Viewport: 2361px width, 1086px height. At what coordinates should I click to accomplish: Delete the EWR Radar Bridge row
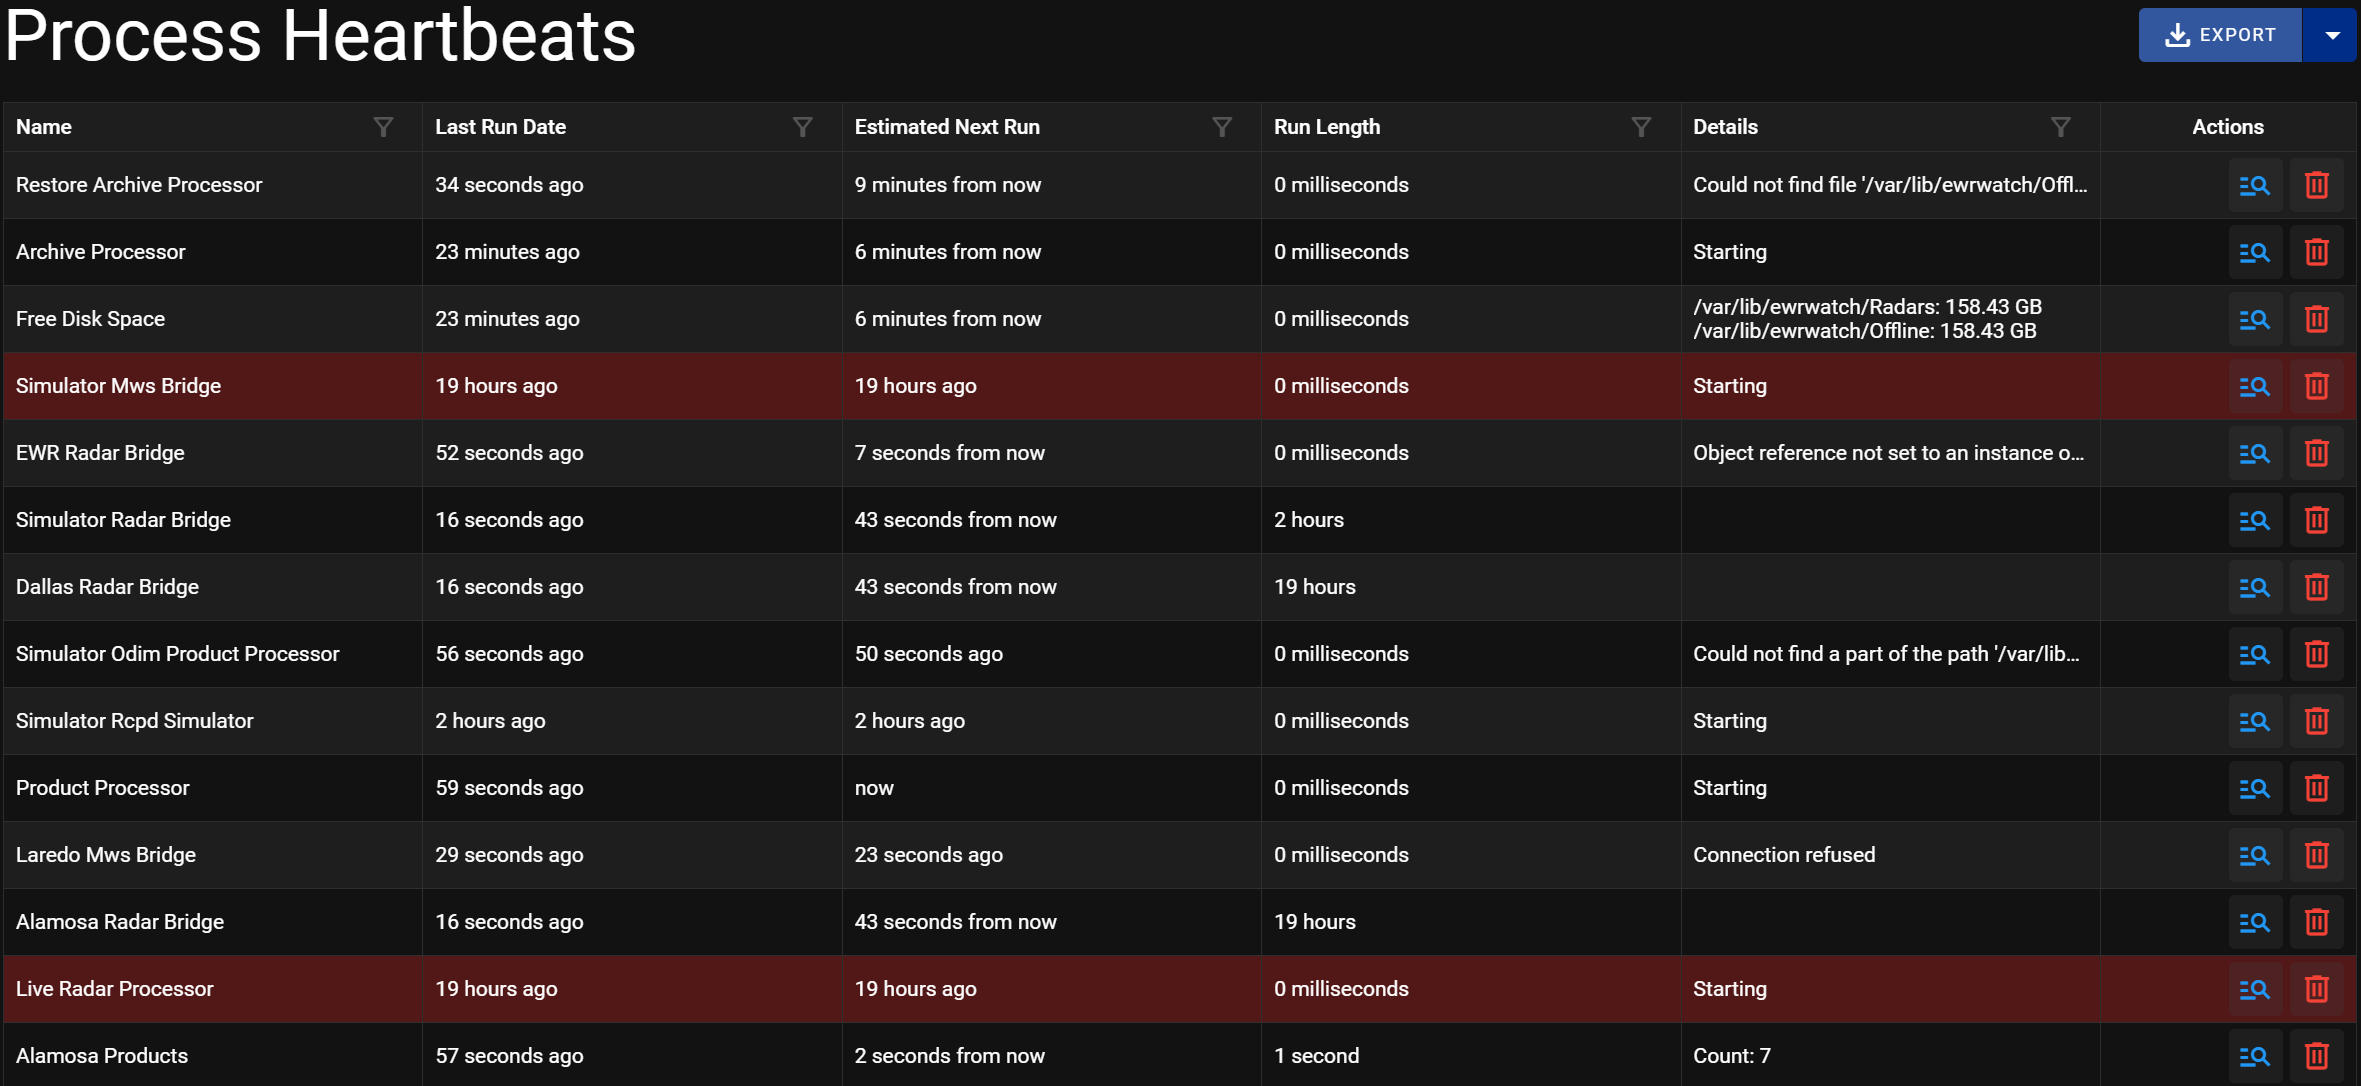point(2316,453)
